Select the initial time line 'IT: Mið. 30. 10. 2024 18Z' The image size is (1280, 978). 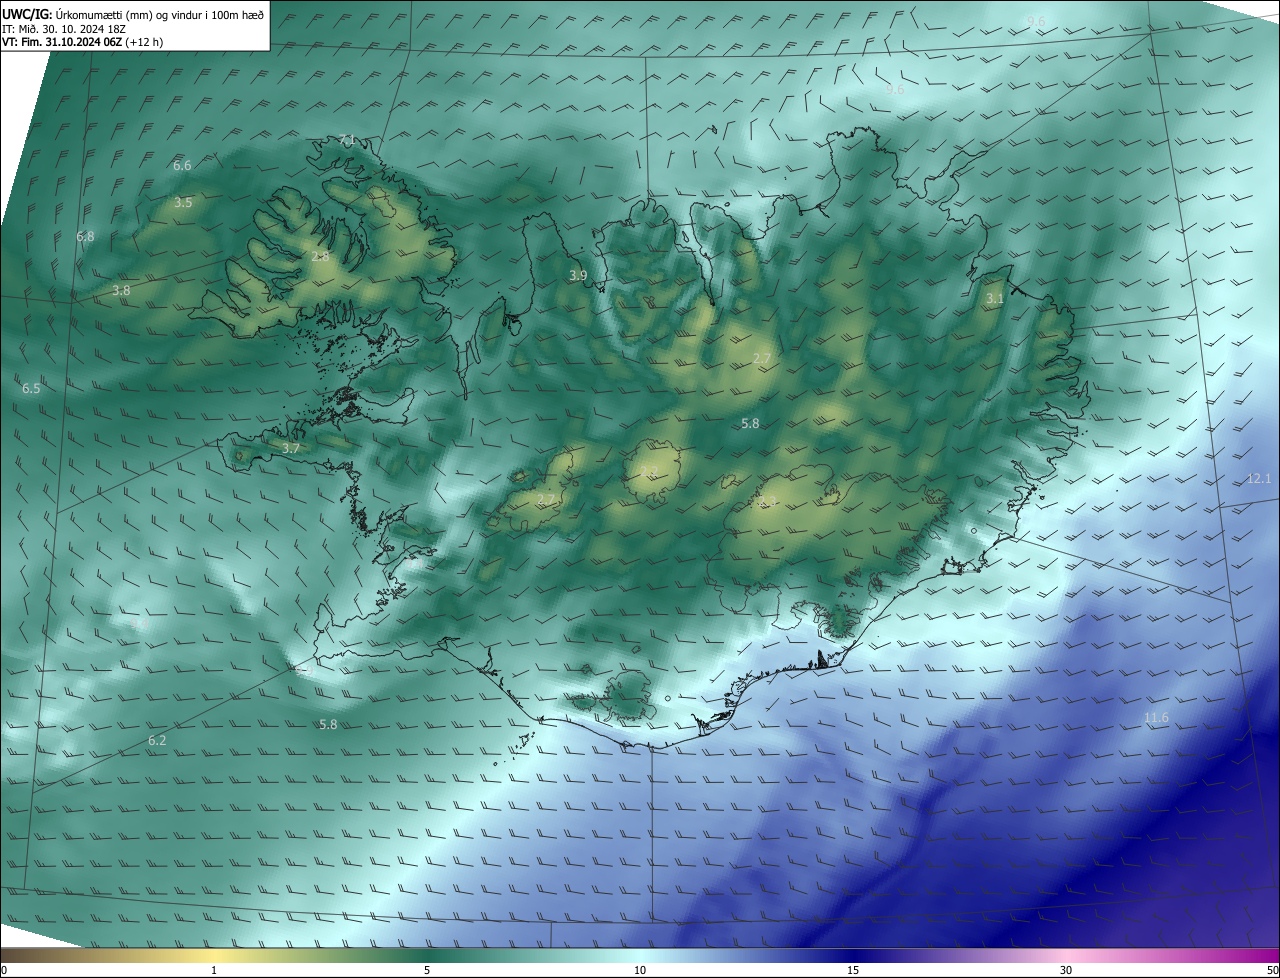tap(63, 29)
